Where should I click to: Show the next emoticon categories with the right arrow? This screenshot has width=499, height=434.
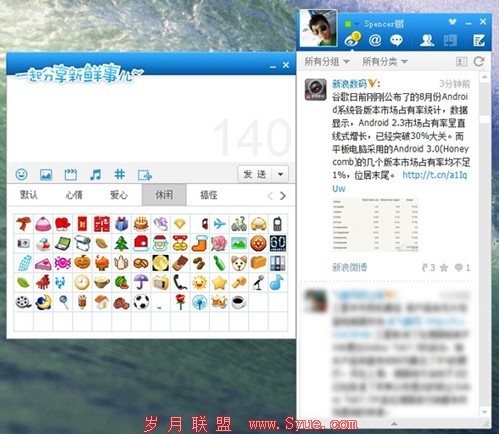tap(283, 196)
